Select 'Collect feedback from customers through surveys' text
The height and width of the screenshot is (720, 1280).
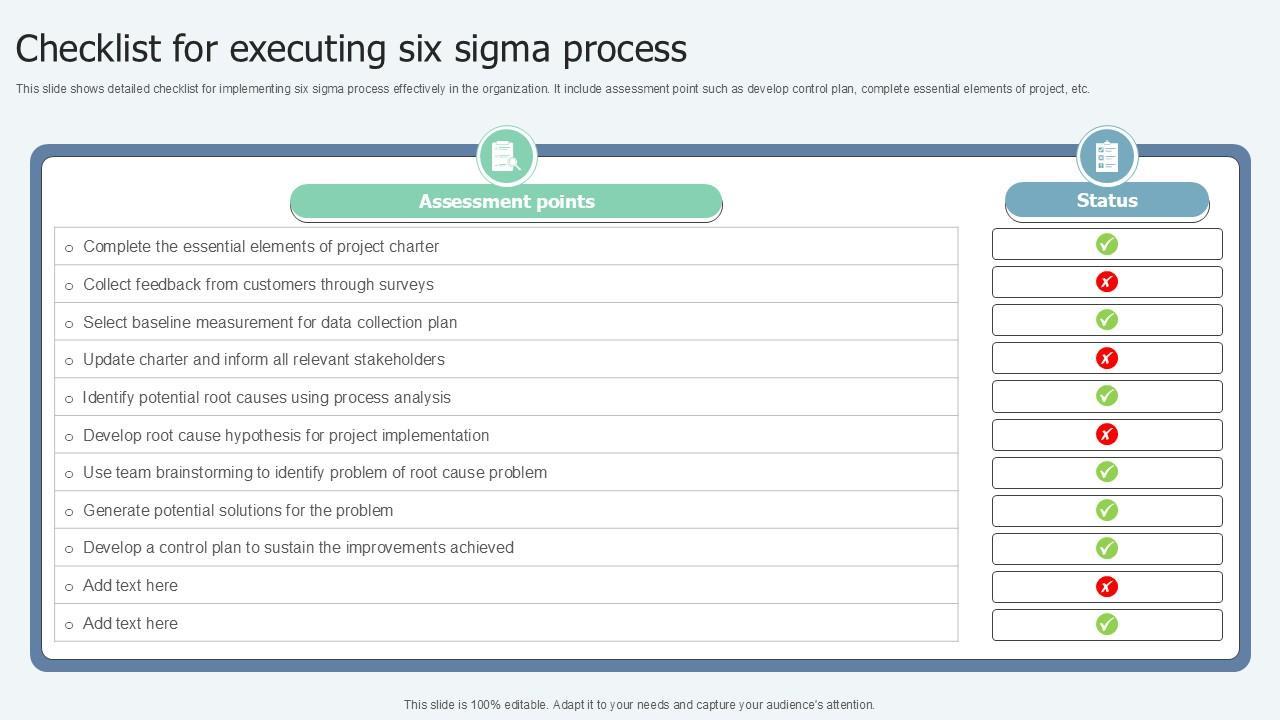pos(258,285)
